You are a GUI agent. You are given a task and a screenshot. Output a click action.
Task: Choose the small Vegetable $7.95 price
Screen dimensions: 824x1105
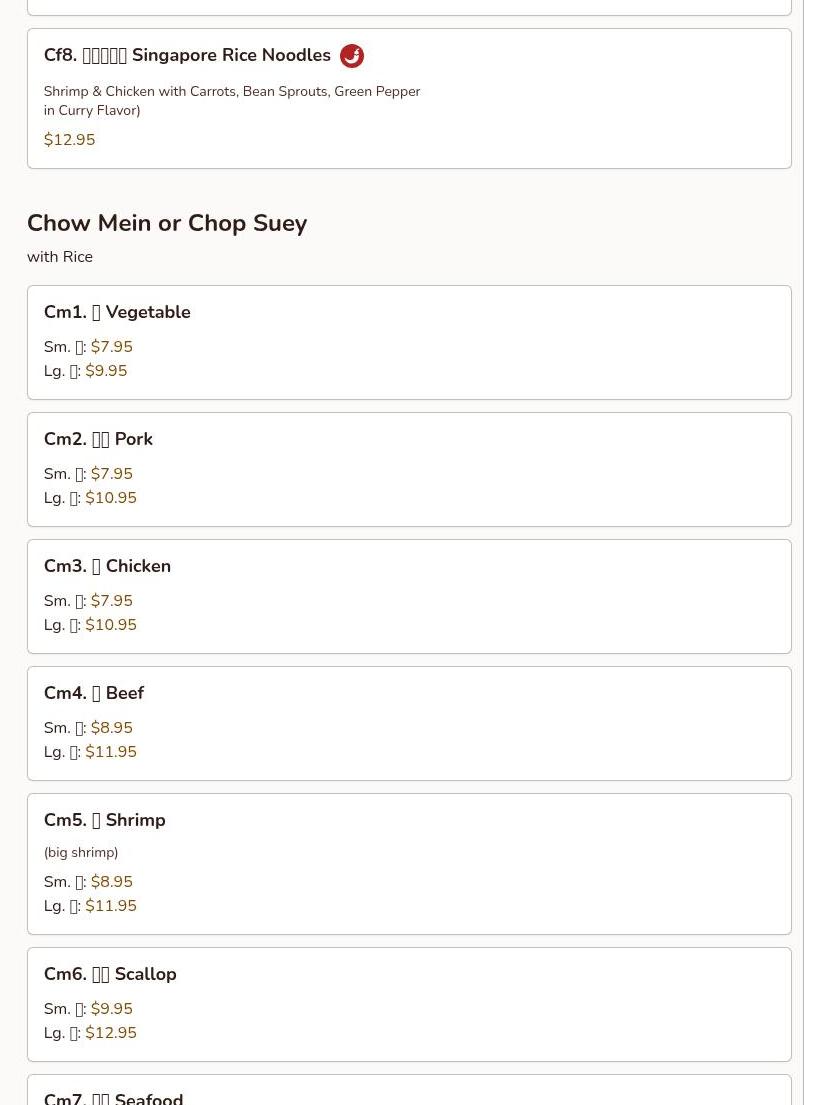coord(111,347)
